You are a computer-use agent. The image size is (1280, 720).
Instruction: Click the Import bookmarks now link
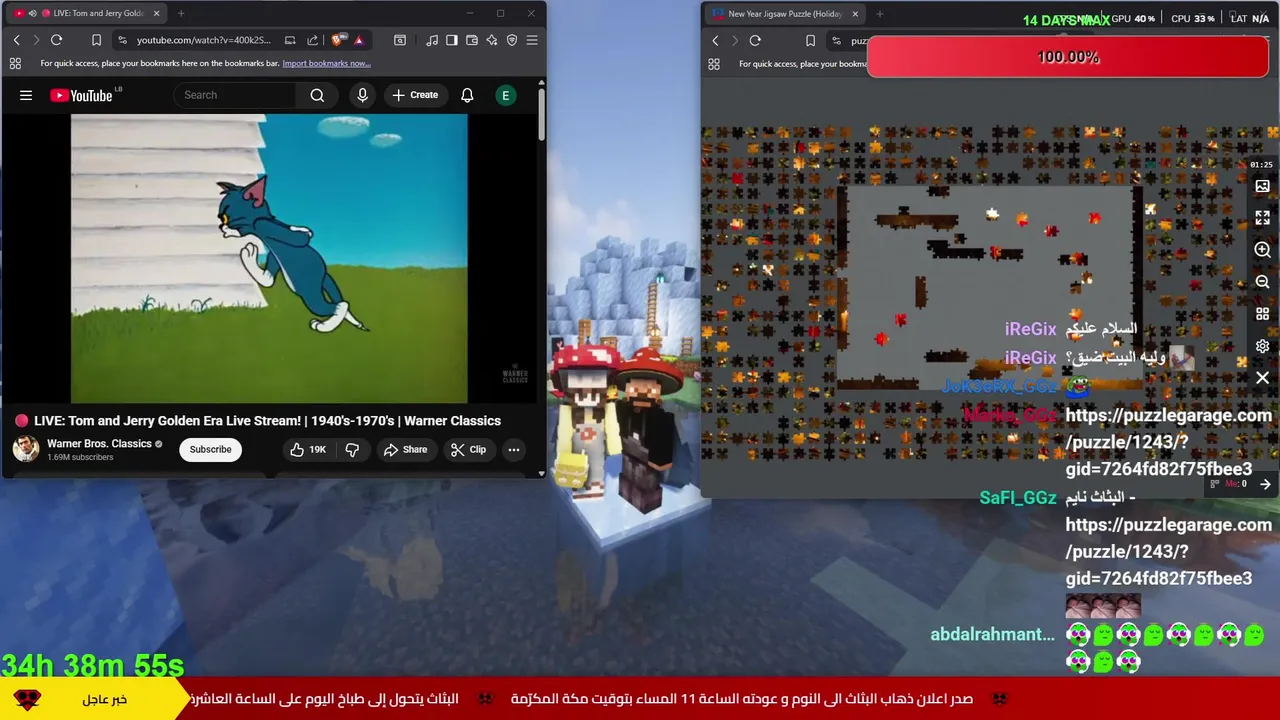[326, 63]
